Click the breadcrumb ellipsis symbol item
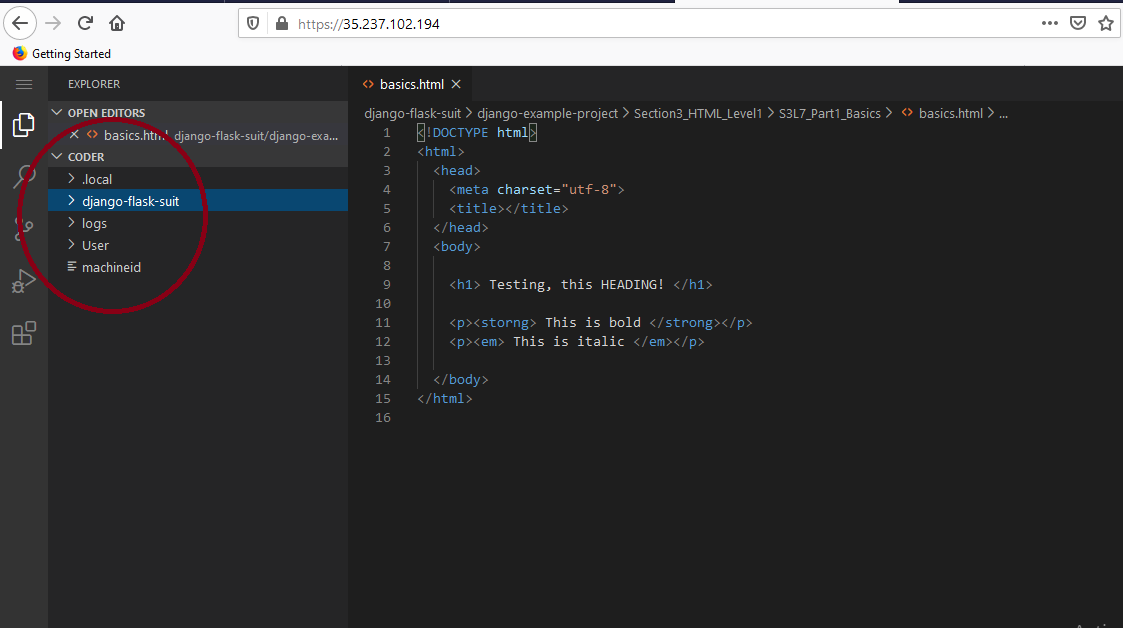 1003,113
